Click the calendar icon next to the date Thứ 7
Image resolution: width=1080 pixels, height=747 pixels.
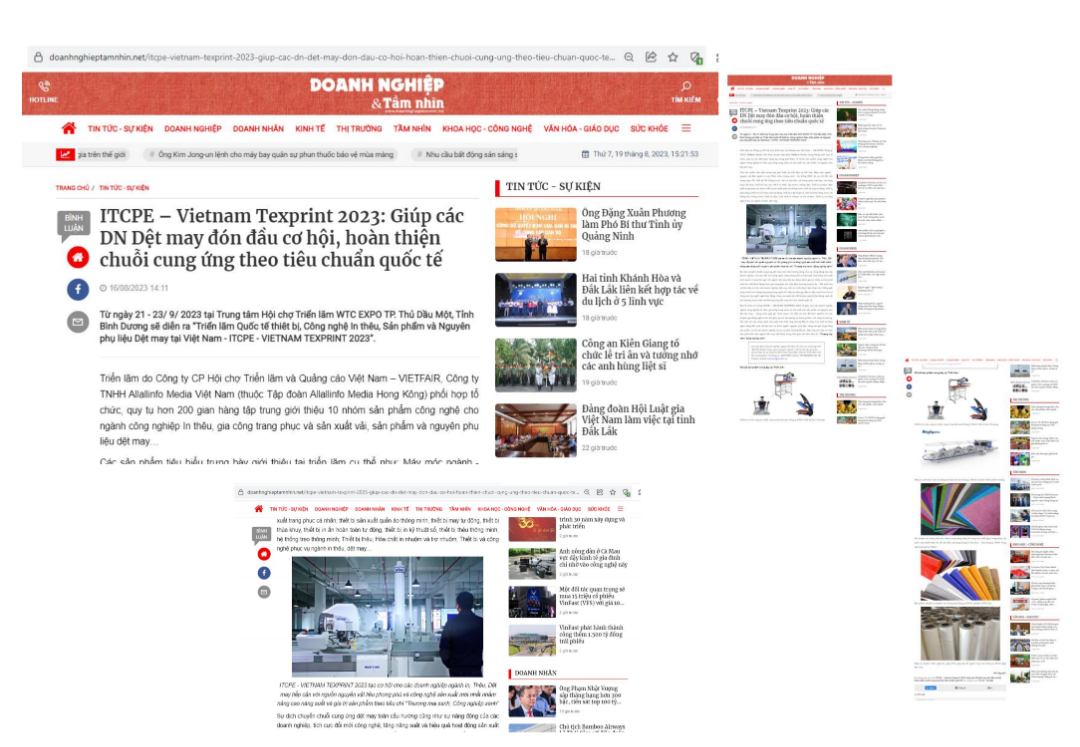(585, 155)
